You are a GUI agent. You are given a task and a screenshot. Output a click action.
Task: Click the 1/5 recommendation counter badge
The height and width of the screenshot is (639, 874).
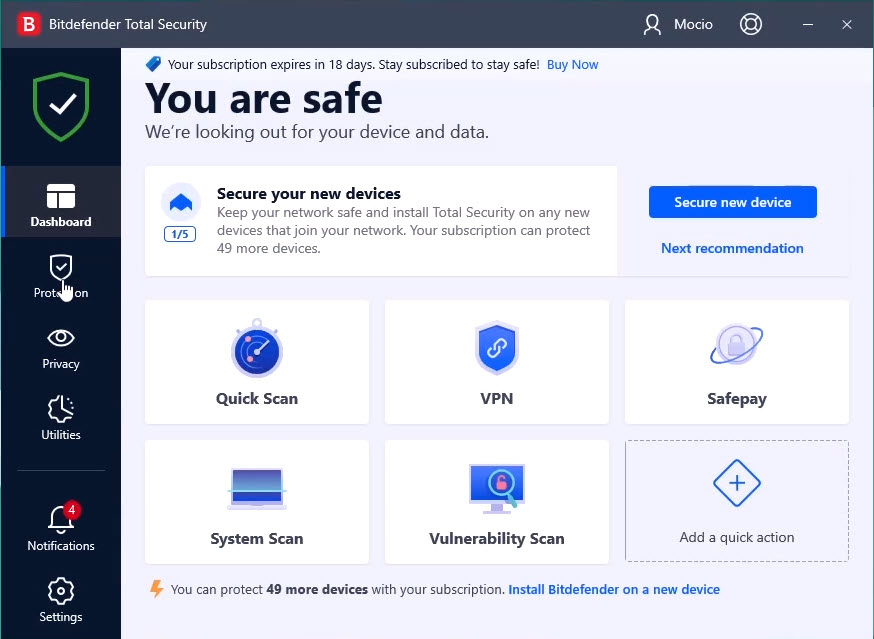pos(181,234)
